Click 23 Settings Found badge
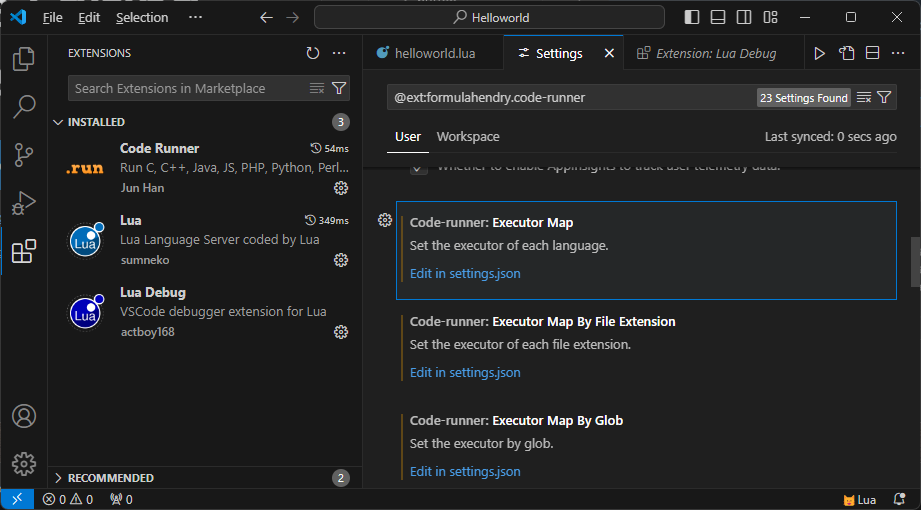This screenshot has width=921, height=510. [x=804, y=98]
